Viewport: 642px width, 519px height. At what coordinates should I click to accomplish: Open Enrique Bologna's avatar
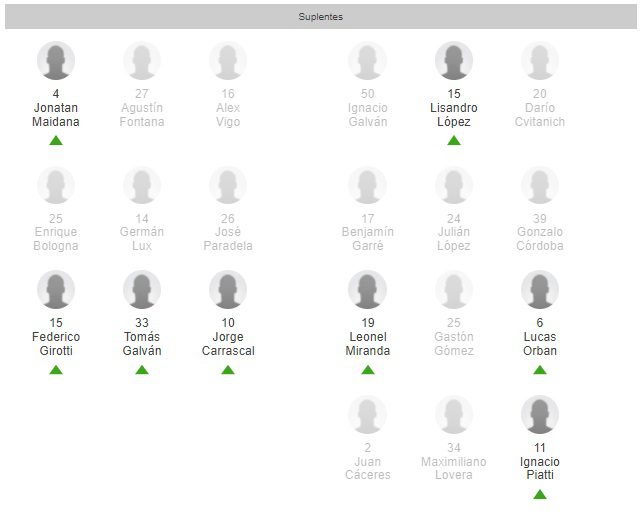pyautogui.click(x=56, y=186)
